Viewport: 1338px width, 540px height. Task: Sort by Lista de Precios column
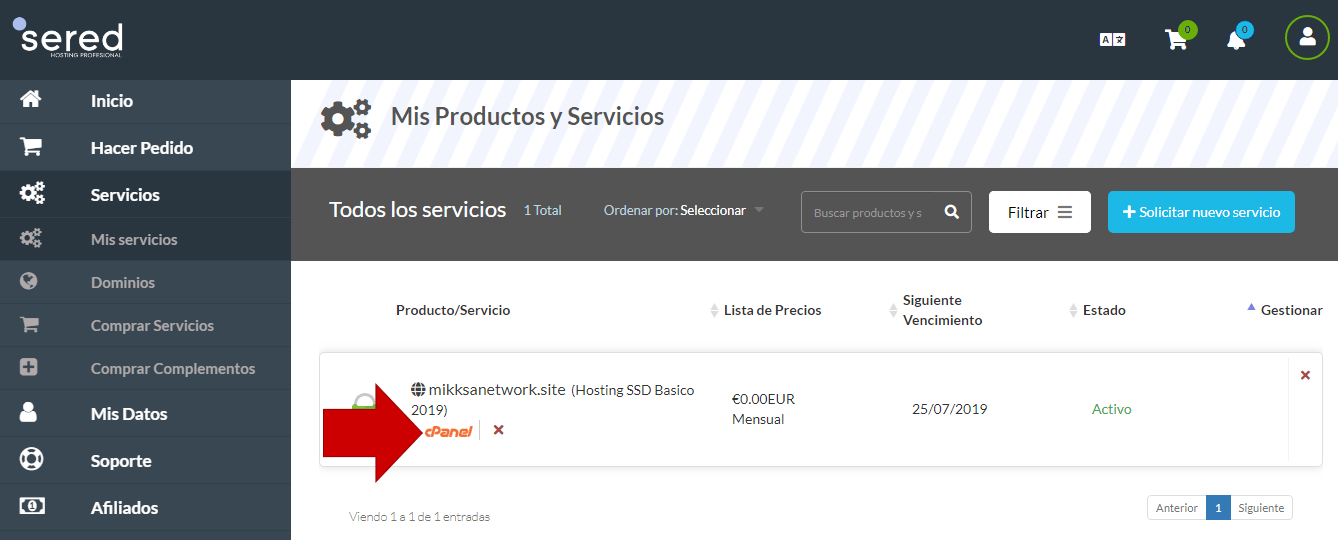pyautogui.click(x=772, y=310)
